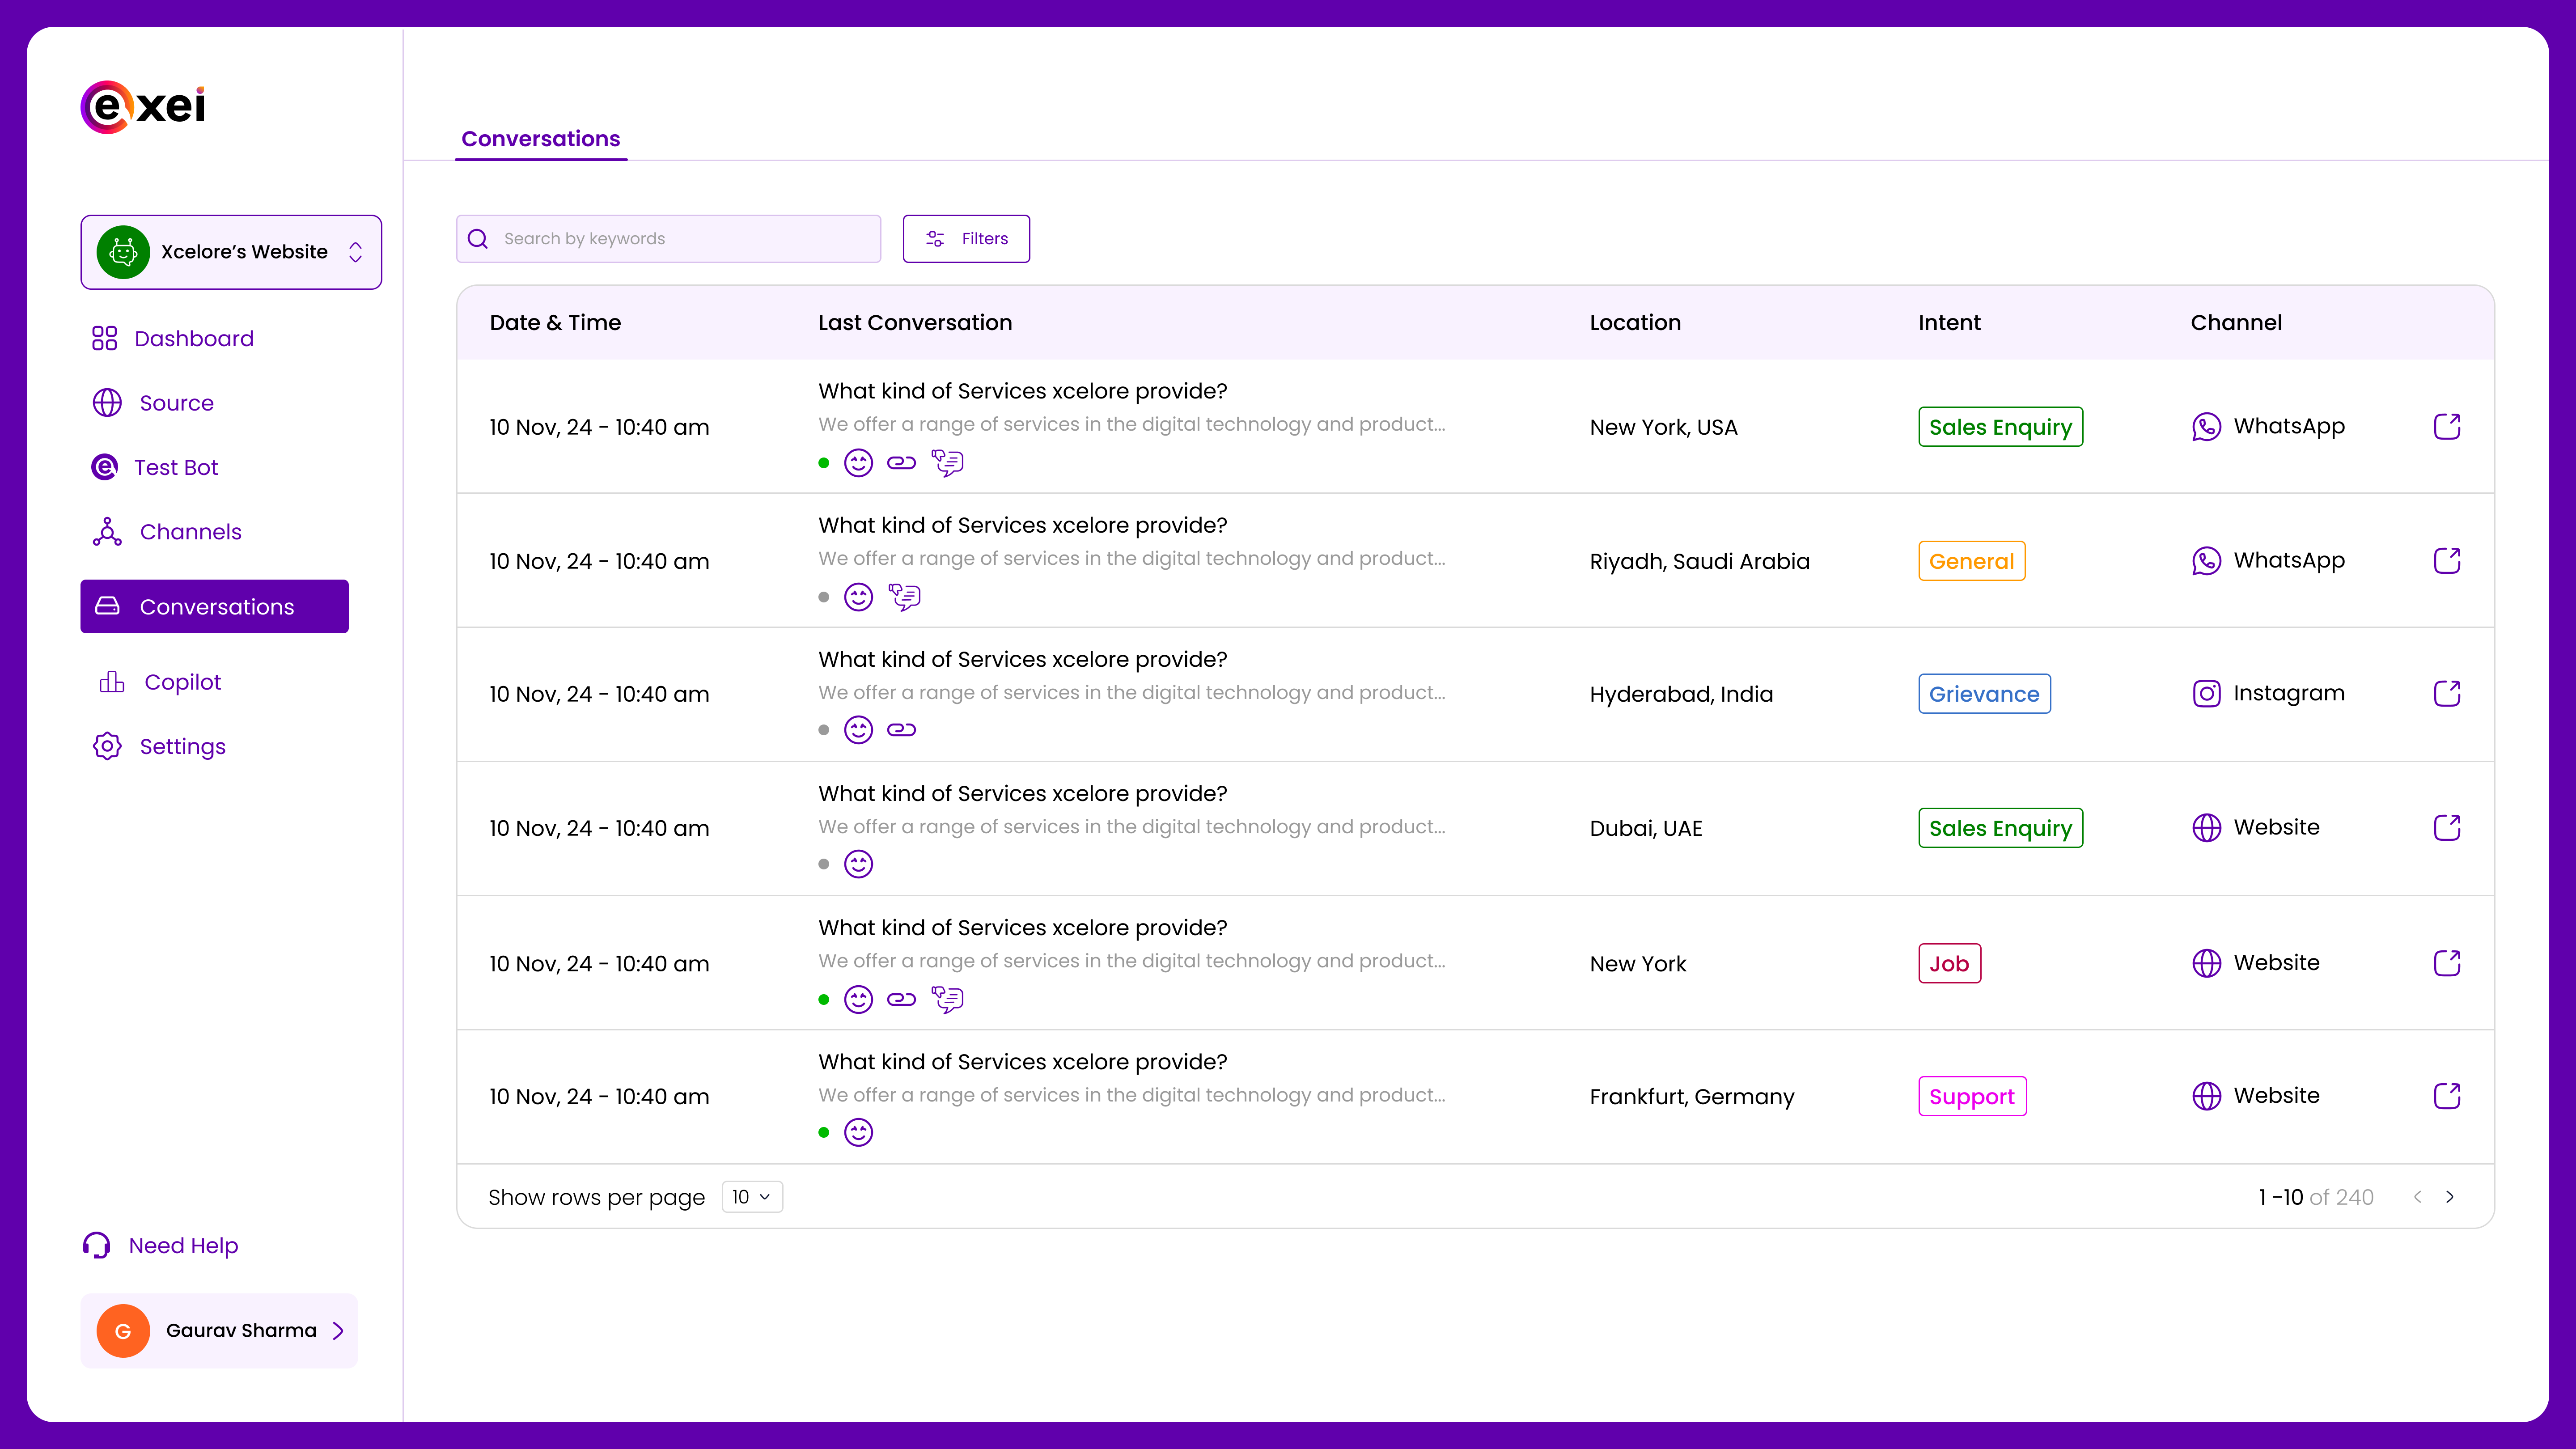Click the Frankfurt, Germany location cell
The width and height of the screenshot is (2576, 1449).
(x=1692, y=1097)
